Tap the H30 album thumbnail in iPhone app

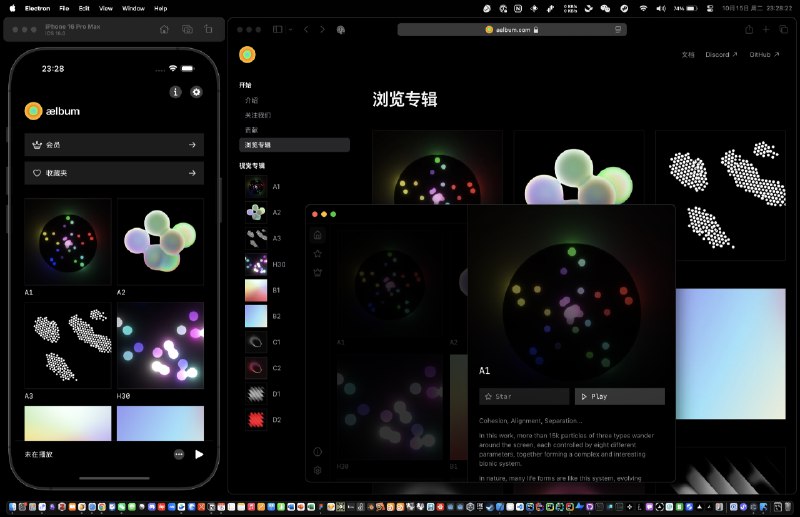tap(160, 346)
